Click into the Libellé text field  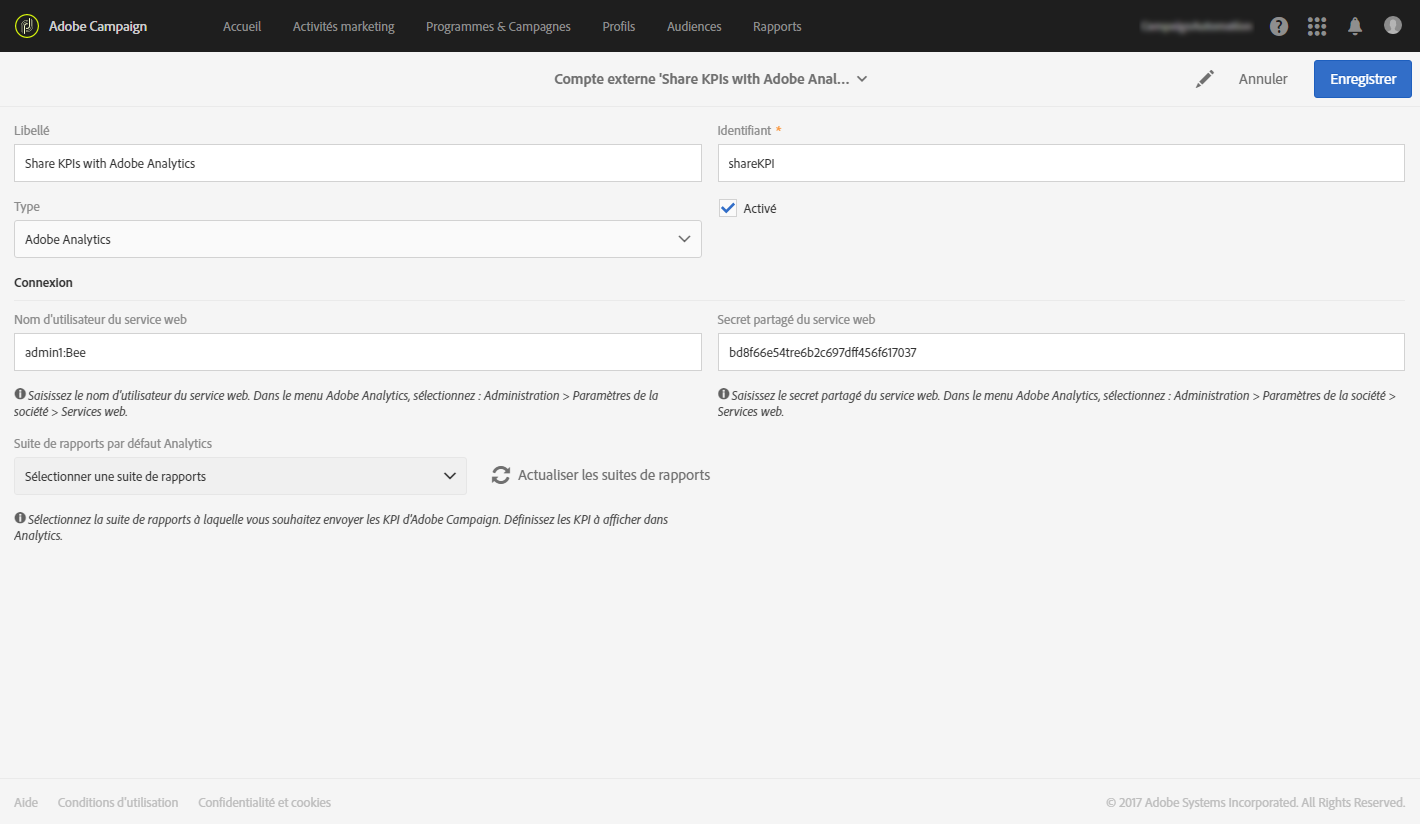(358, 163)
